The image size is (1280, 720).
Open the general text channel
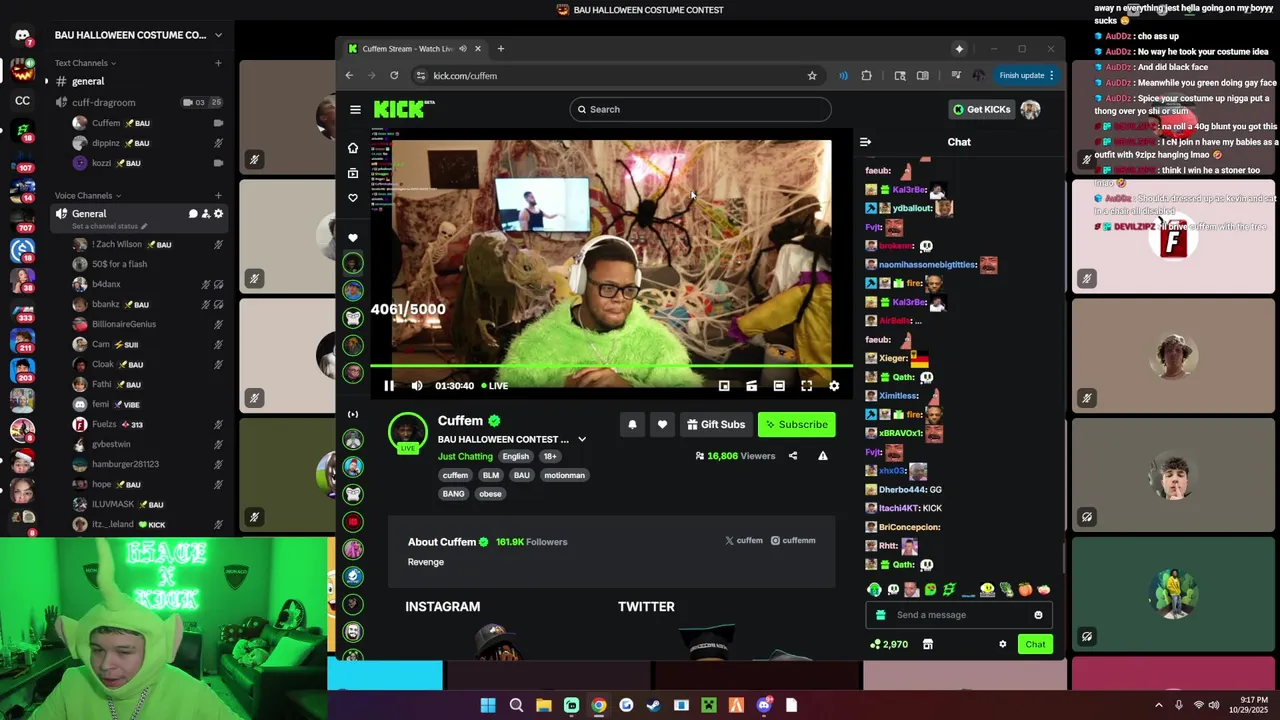pyautogui.click(x=139, y=81)
